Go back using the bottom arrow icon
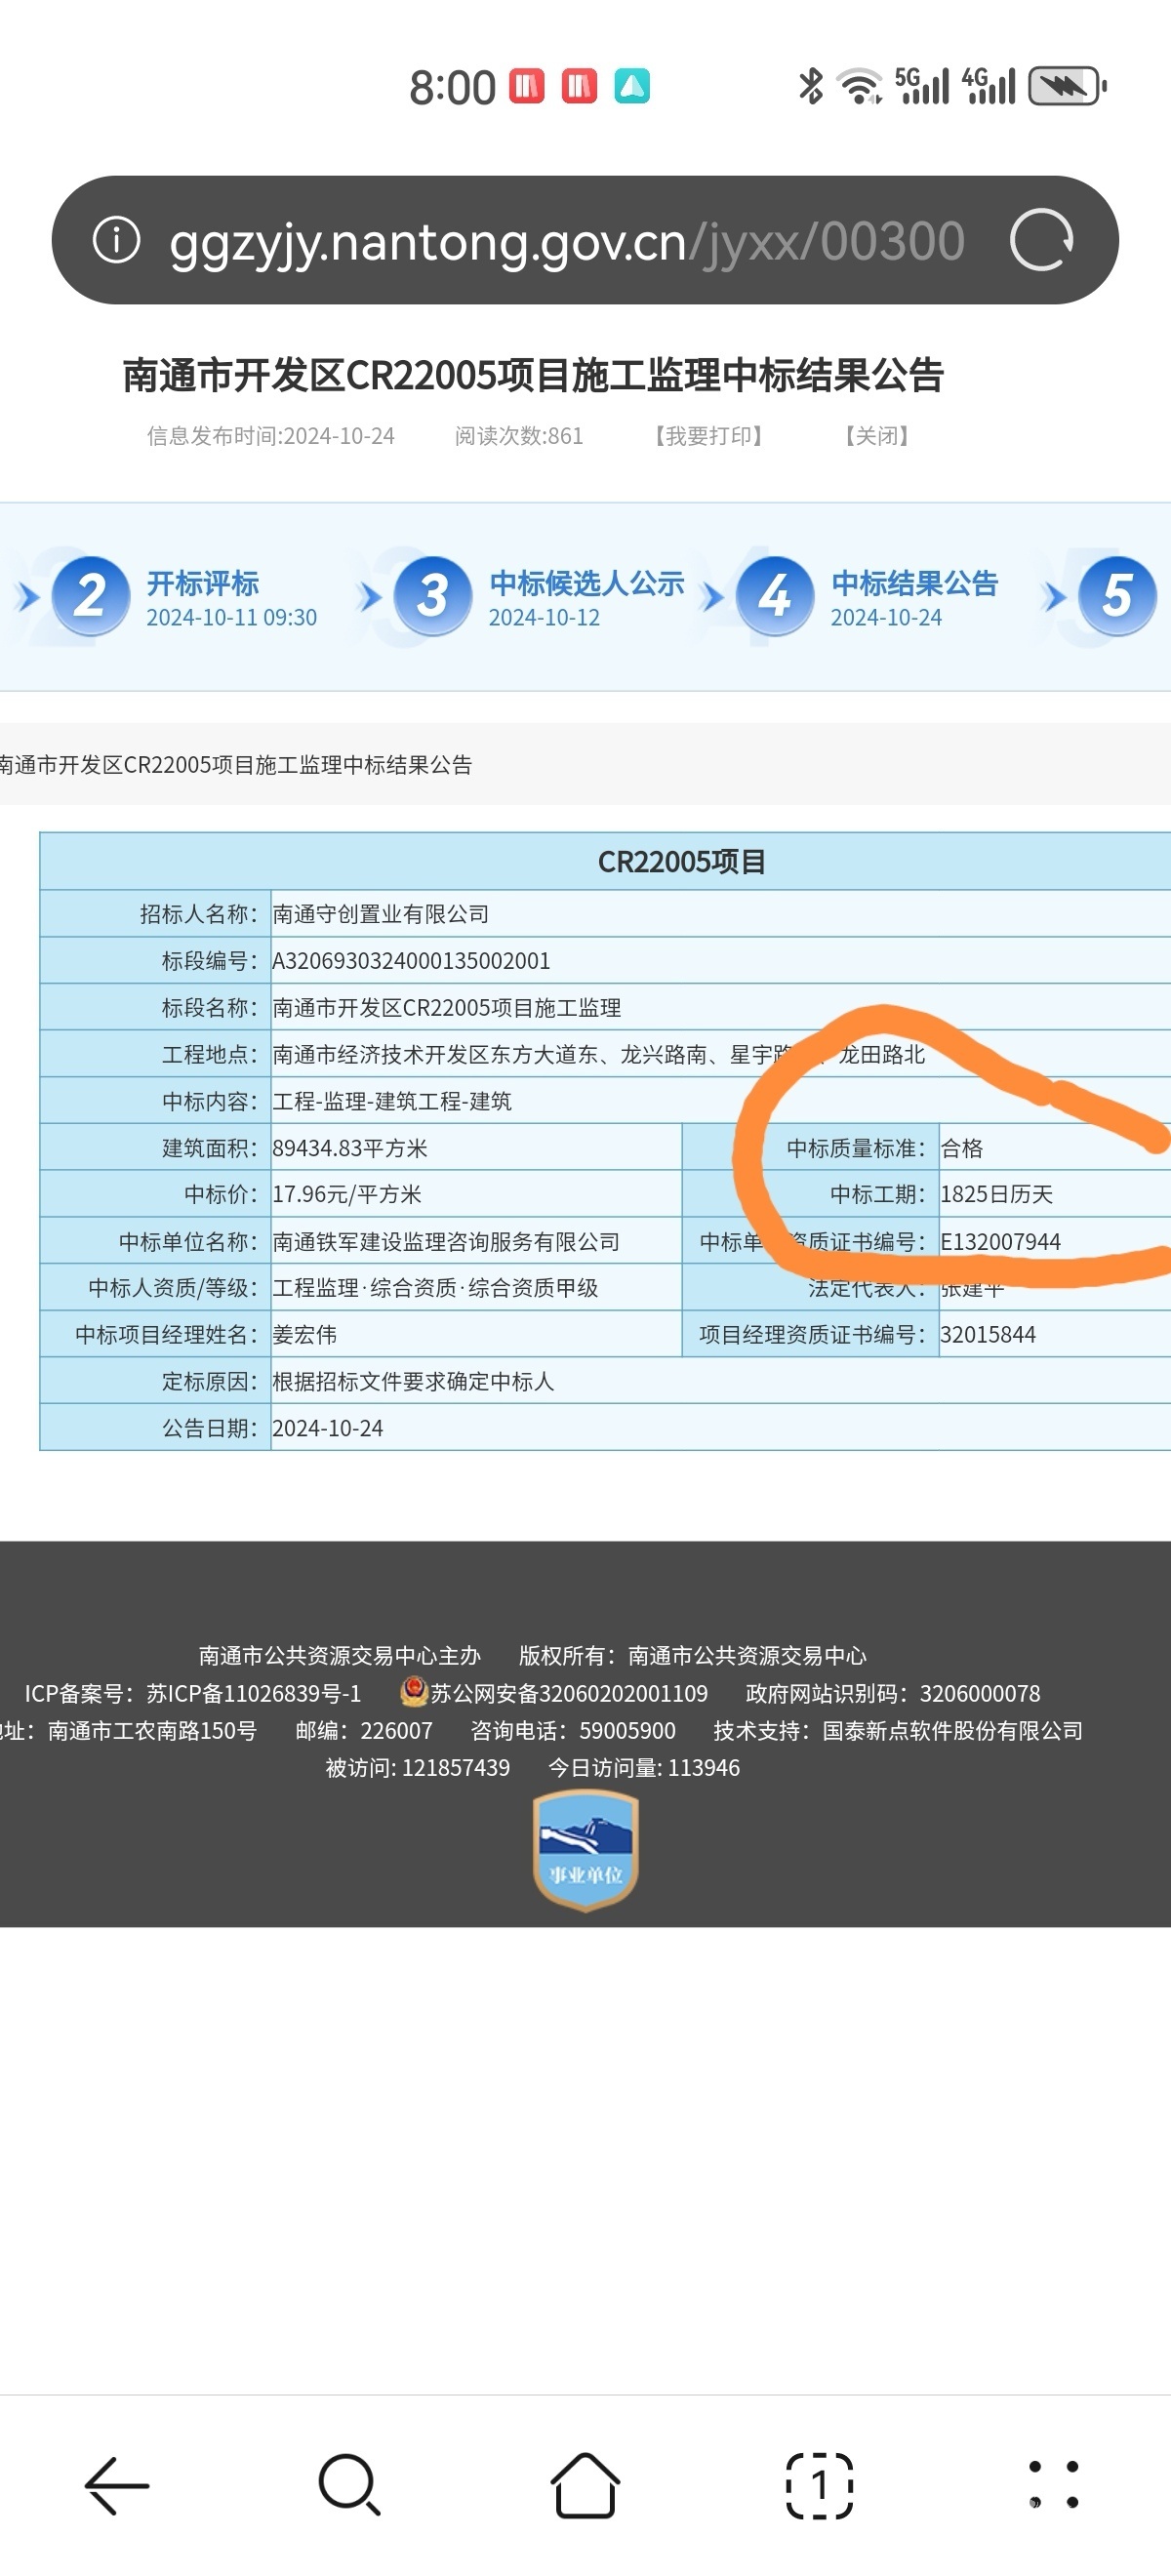The image size is (1171, 2576). pyautogui.click(x=117, y=2485)
